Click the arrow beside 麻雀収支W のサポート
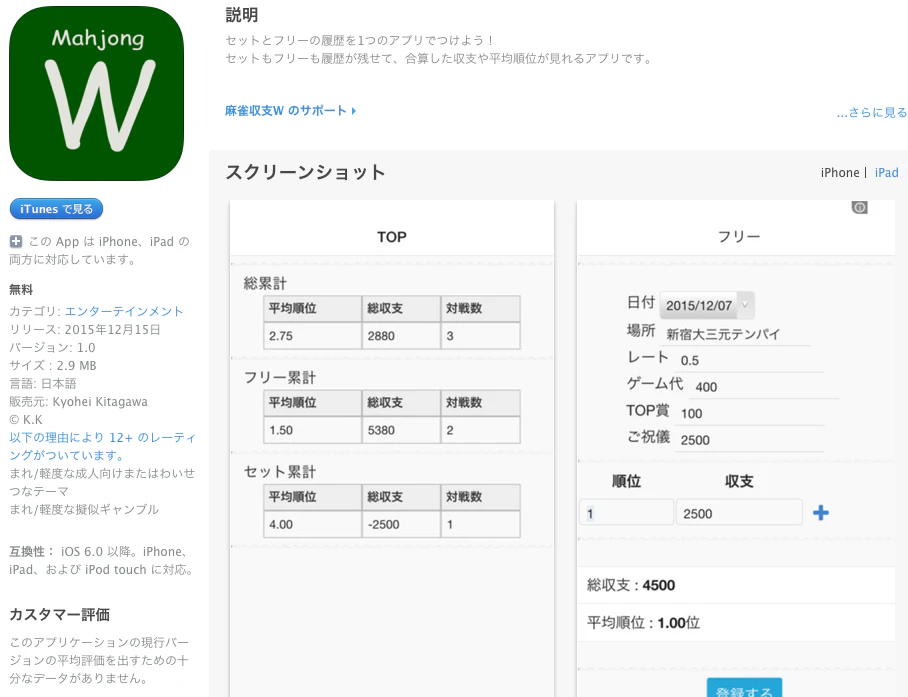The height and width of the screenshot is (697, 908). click(352, 111)
